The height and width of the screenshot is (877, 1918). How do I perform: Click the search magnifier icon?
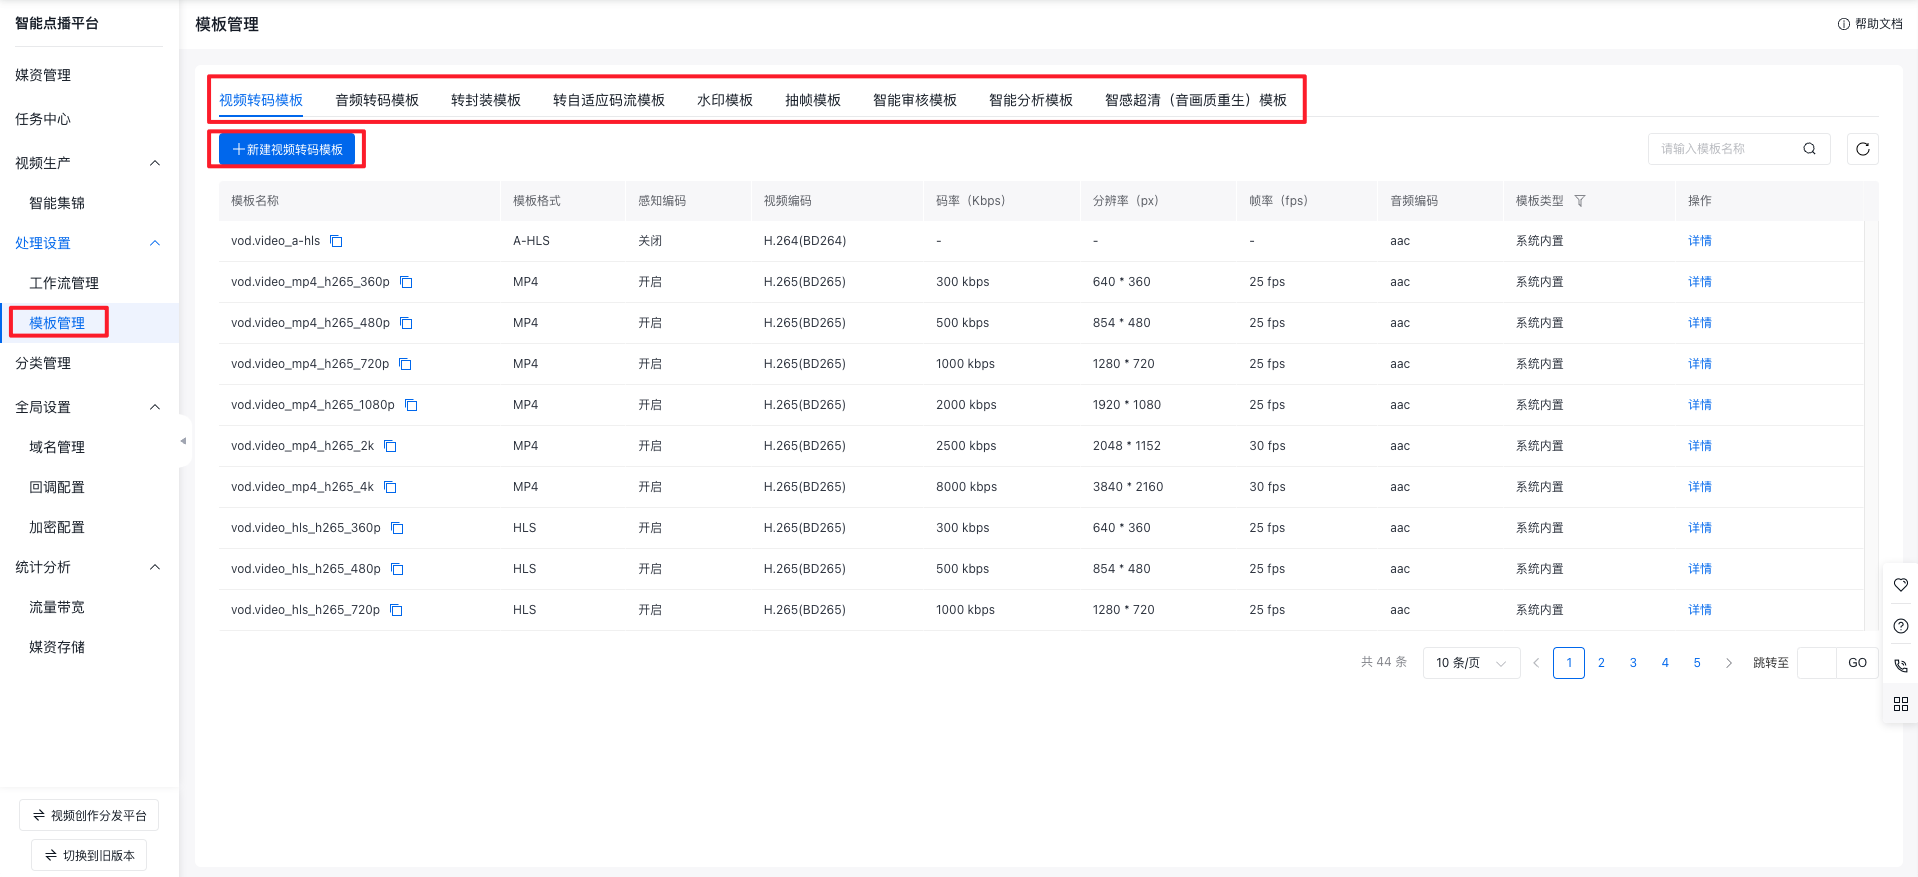(x=1809, y=149)
